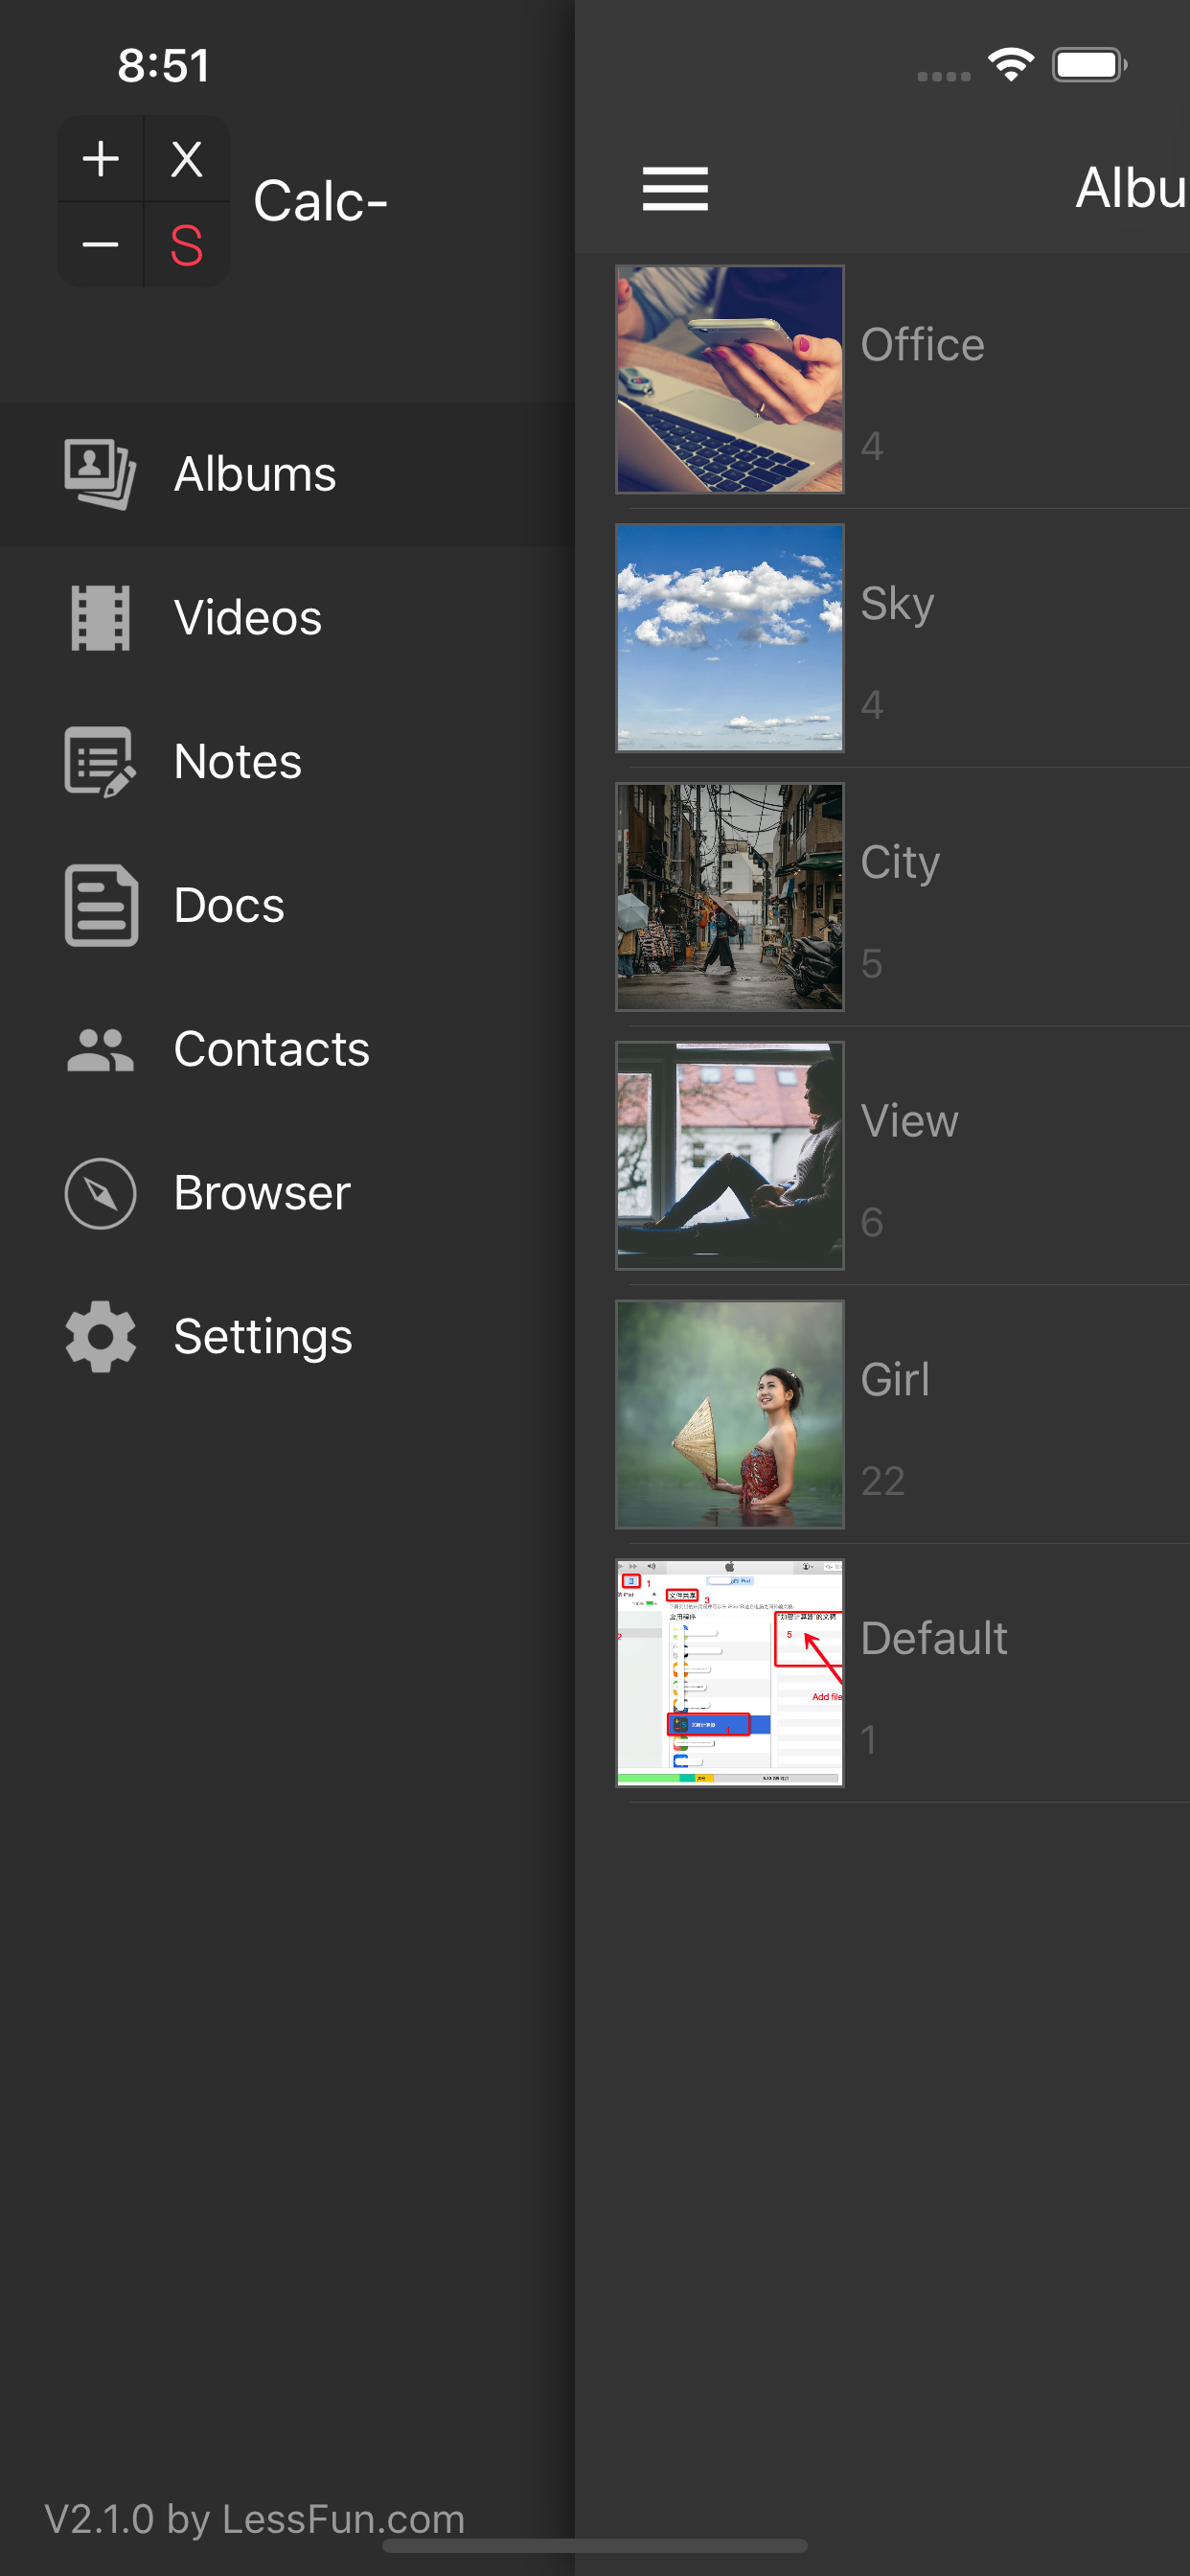Image resolution: width=1190 pixels, height=2576 pixels.
Task: Open the Settings menu item
Action: (x=287, y=1337)
